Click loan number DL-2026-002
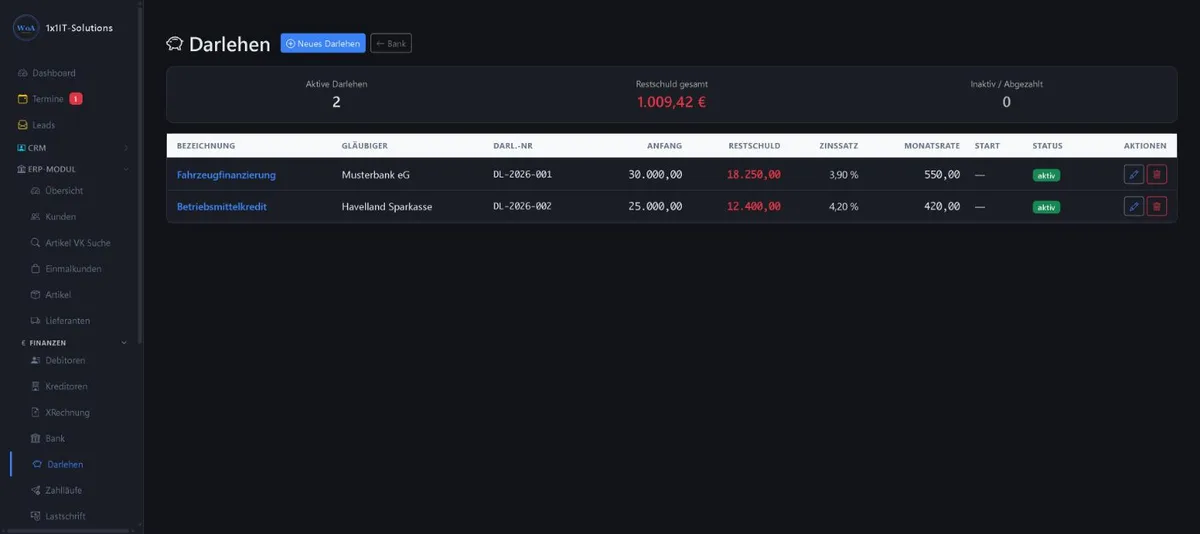This screenshot has width=1200, height=534. [523, 207]
